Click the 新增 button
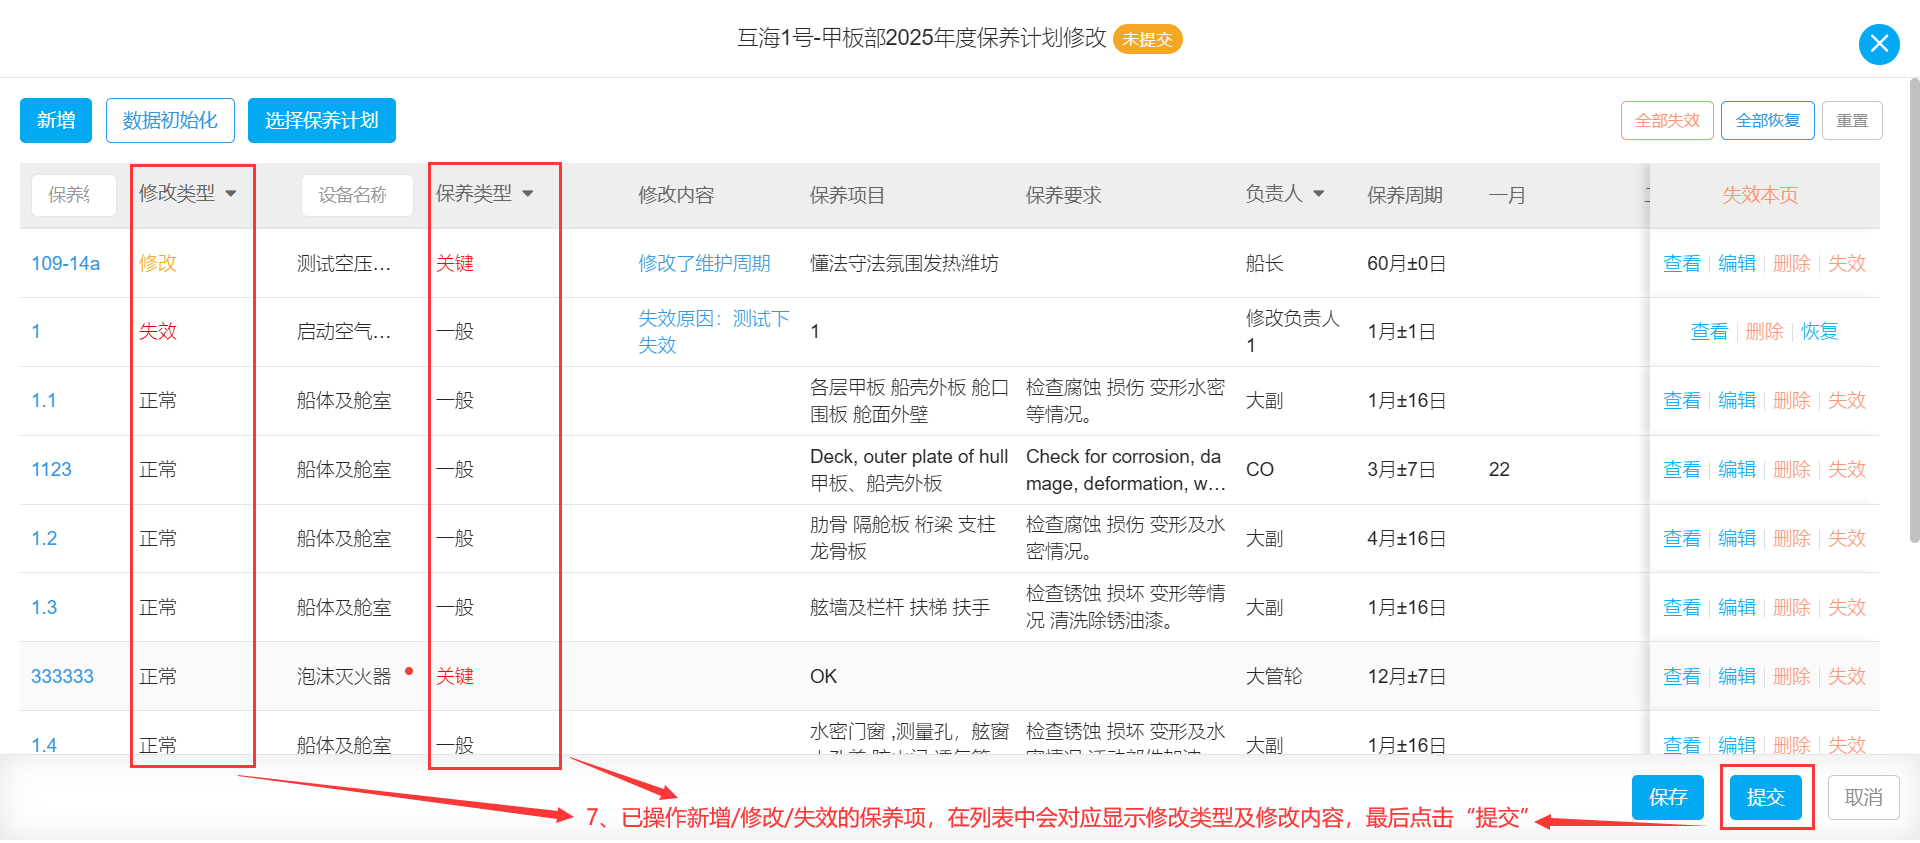The image size is (1920, 843). [x=56, y=121]
